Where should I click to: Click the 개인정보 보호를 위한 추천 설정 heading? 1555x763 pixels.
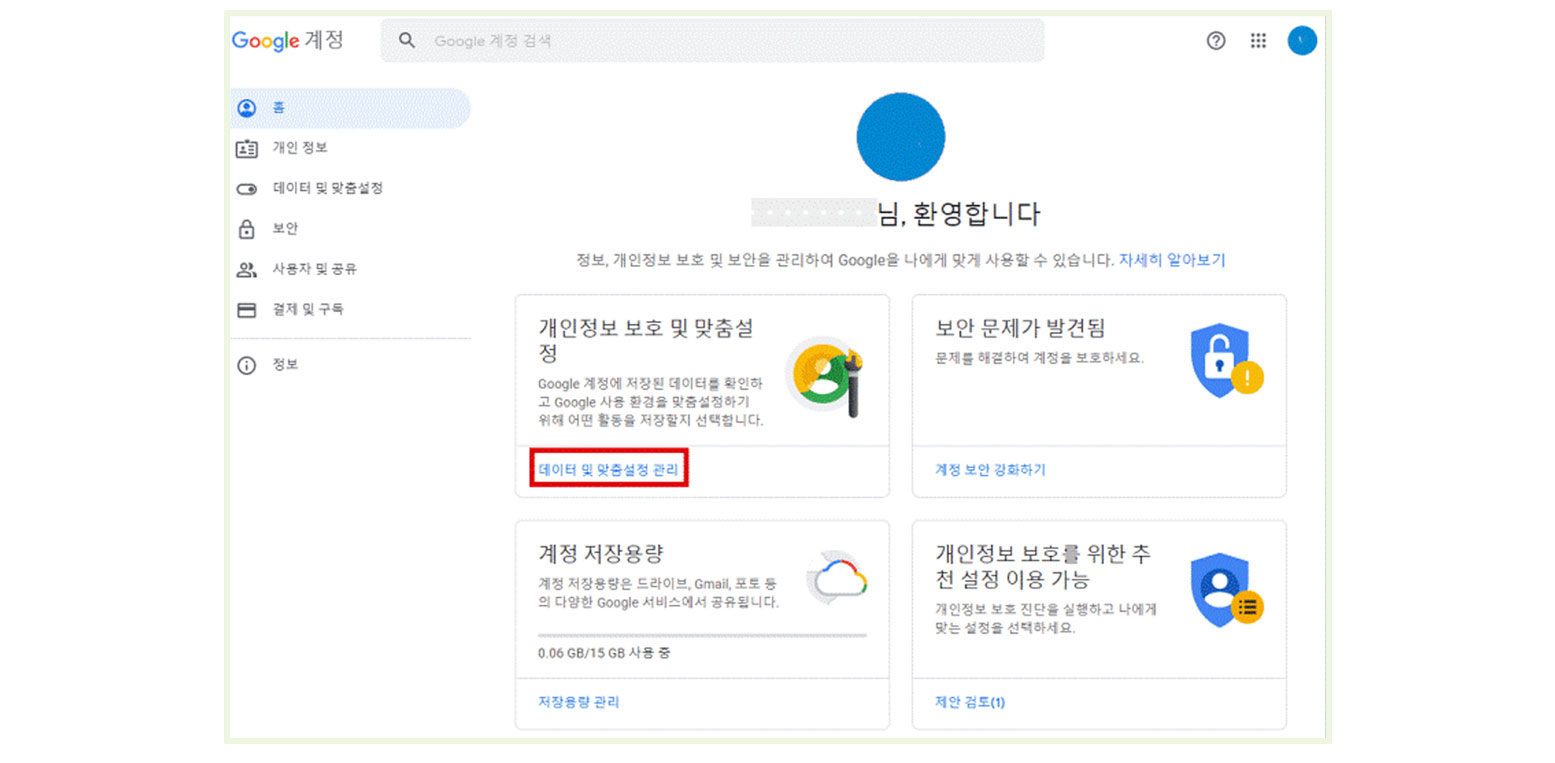(1043, 566)
